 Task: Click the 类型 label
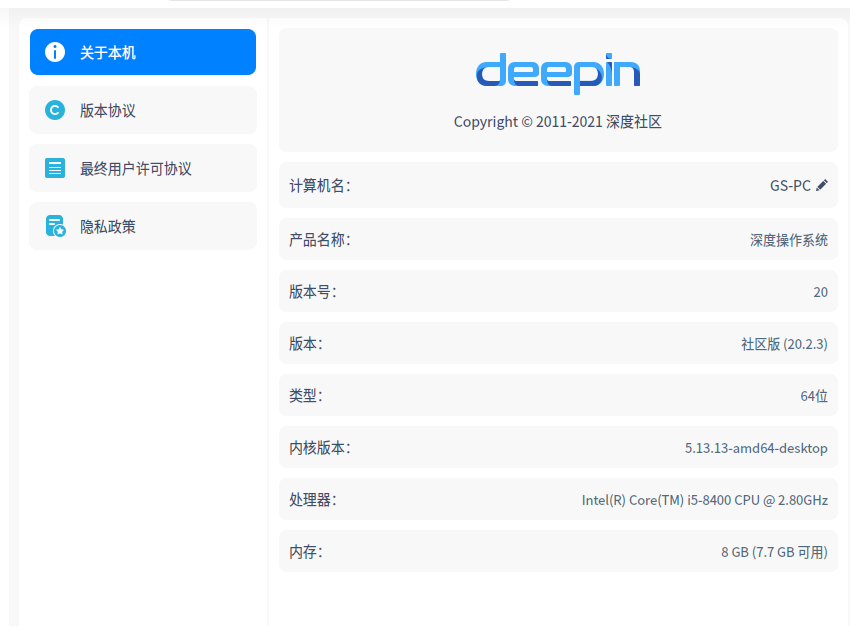pos(306,396)
